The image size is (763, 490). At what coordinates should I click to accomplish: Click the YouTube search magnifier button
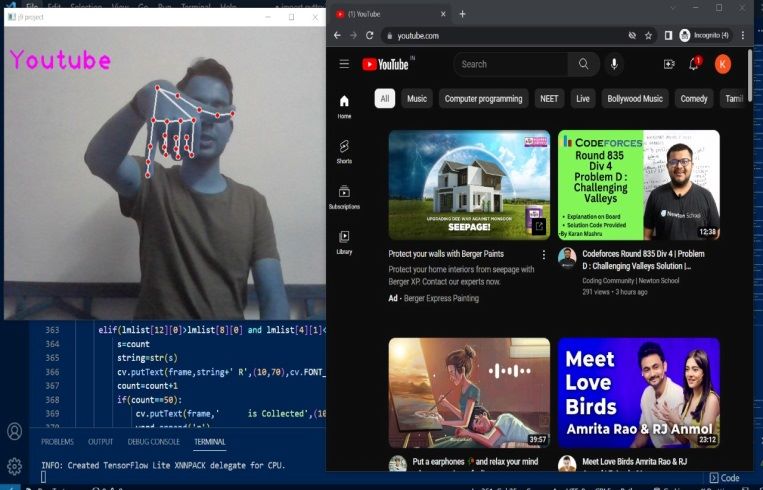coord(583,64)
